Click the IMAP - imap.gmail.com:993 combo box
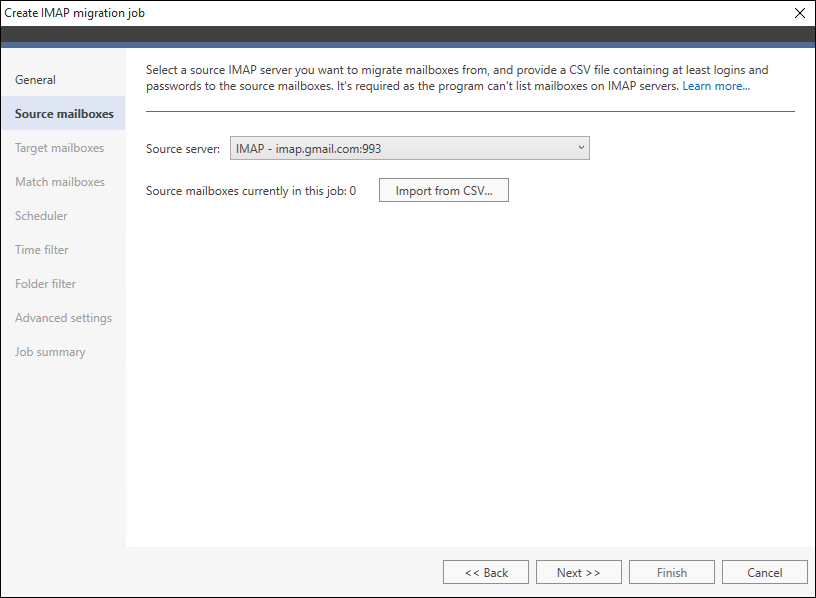The width and height of the screenshot is (816, 598). tap(410, 148)
